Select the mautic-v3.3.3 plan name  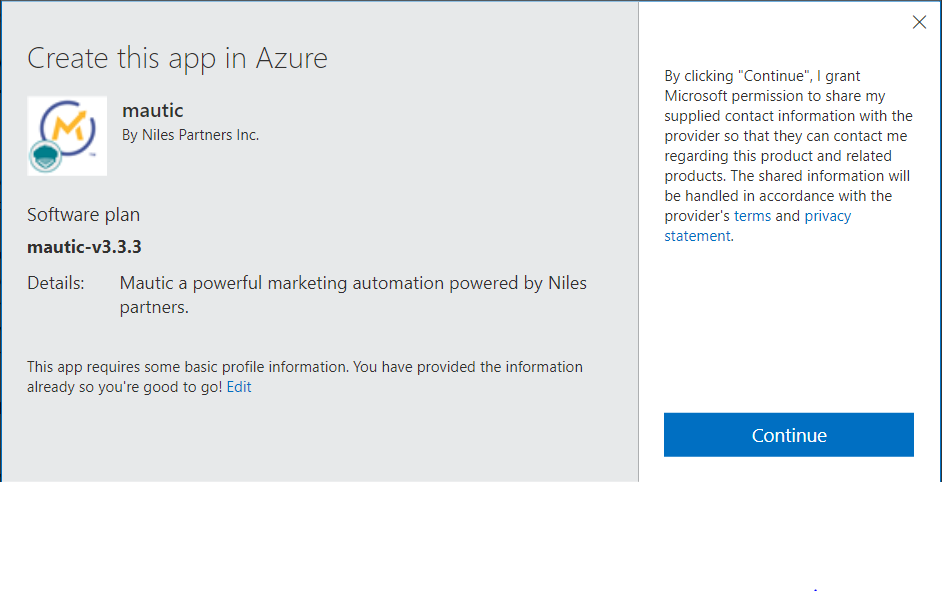click(x=91, y=247)
